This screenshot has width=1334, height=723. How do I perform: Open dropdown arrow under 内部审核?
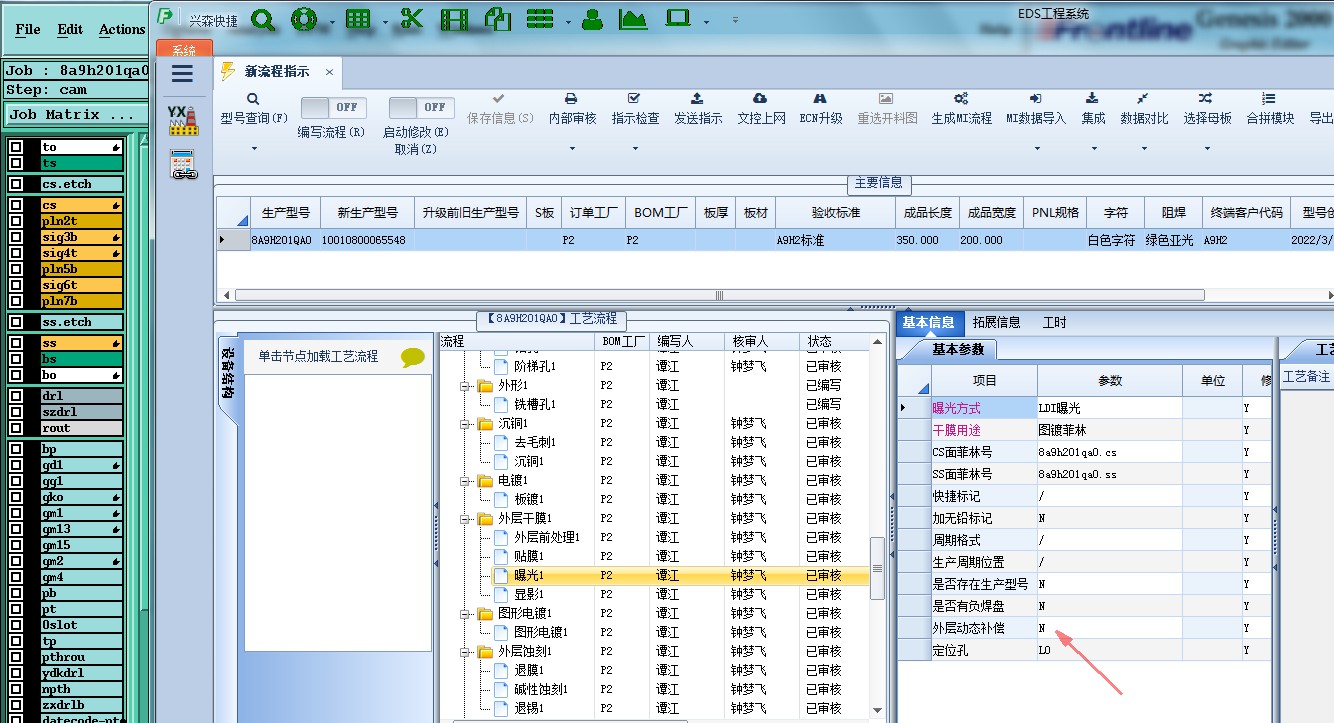pos(572,149)
